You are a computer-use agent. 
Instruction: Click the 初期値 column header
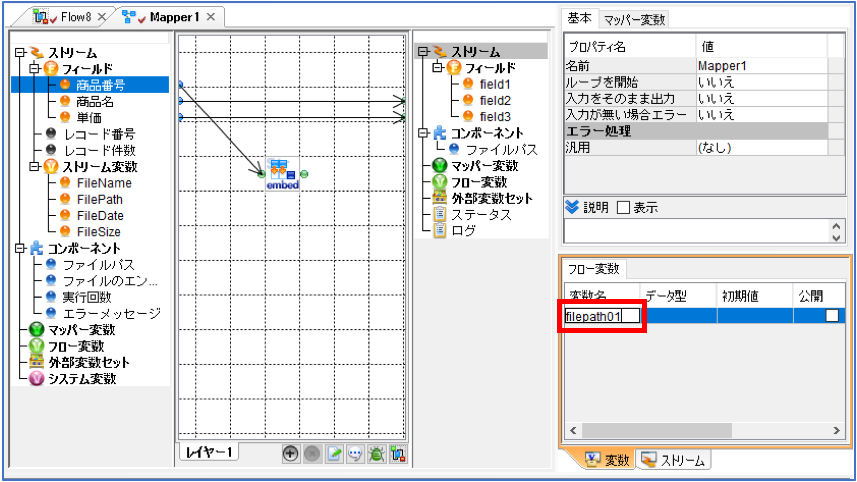(x=755, y=296)
